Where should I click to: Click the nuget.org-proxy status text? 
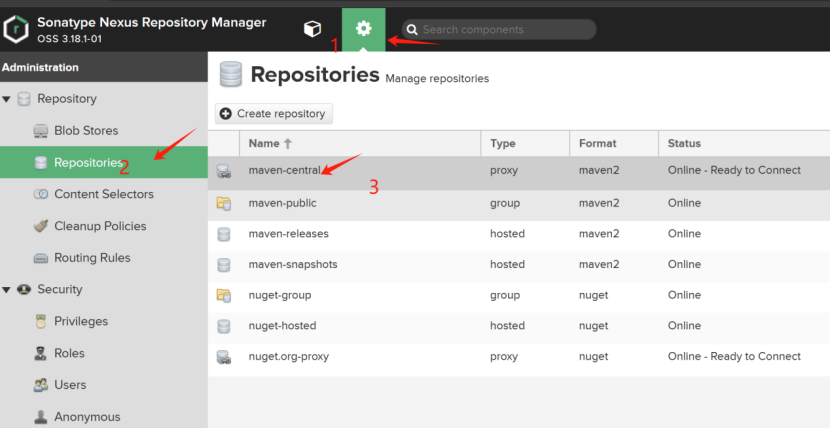[734, 357]
